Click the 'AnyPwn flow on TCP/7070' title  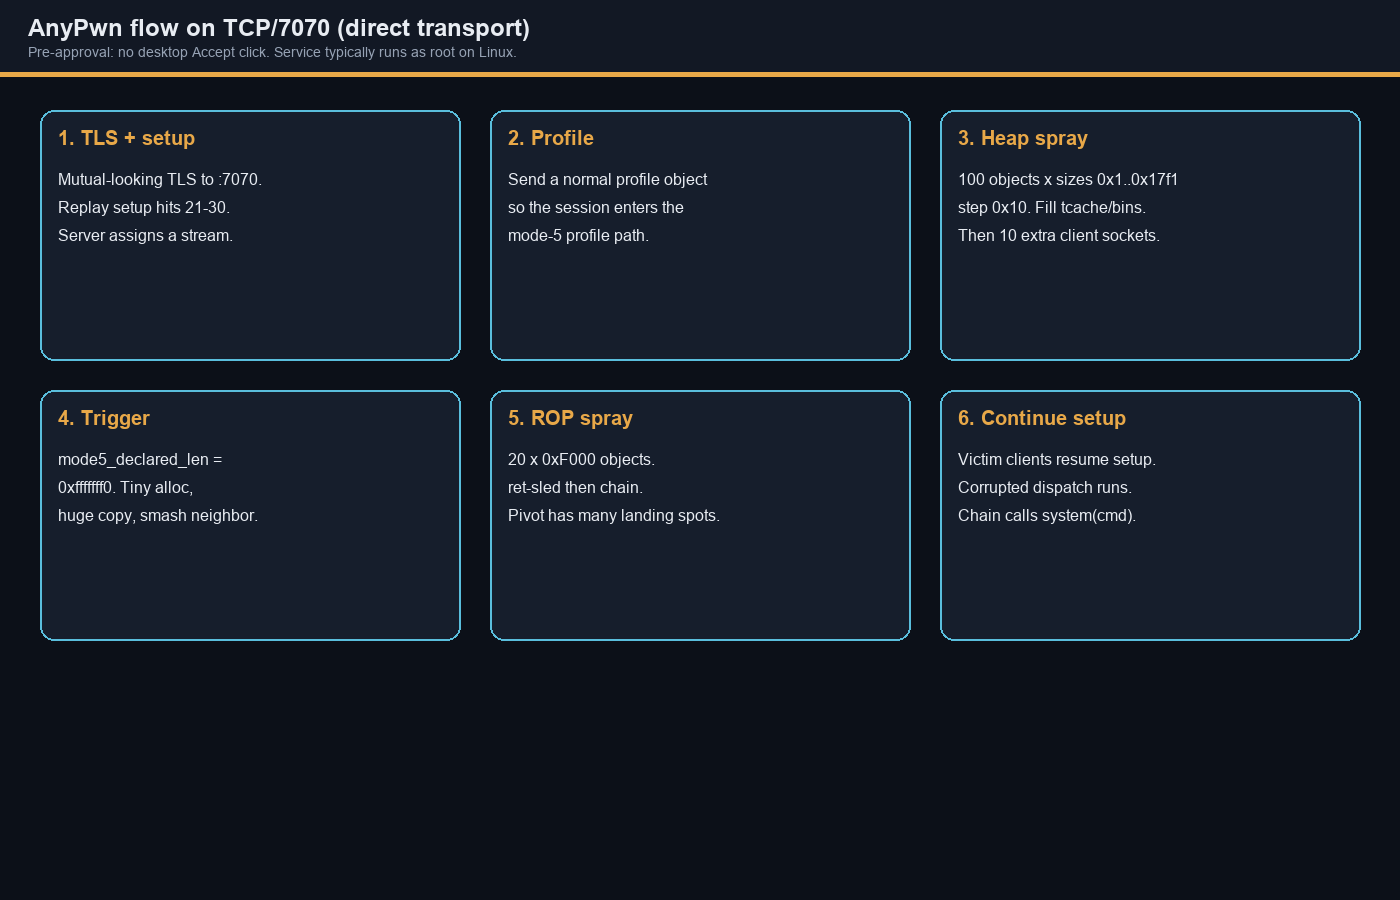click(x=279, y=28)
